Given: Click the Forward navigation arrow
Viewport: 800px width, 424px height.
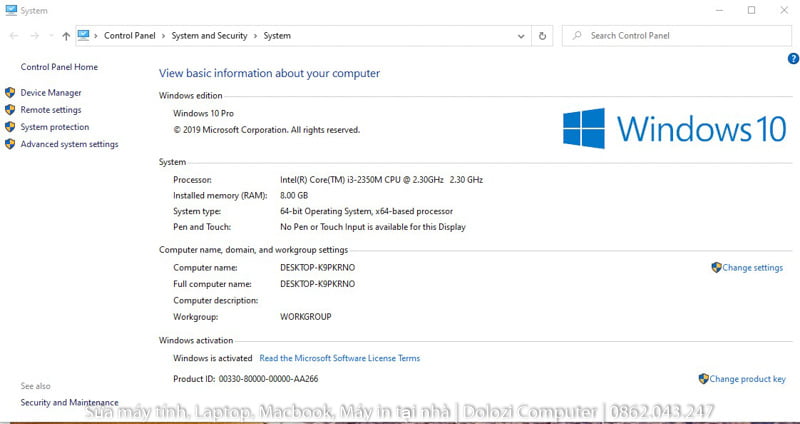Looking at the screenshot, I should click(x=35, y=36).
